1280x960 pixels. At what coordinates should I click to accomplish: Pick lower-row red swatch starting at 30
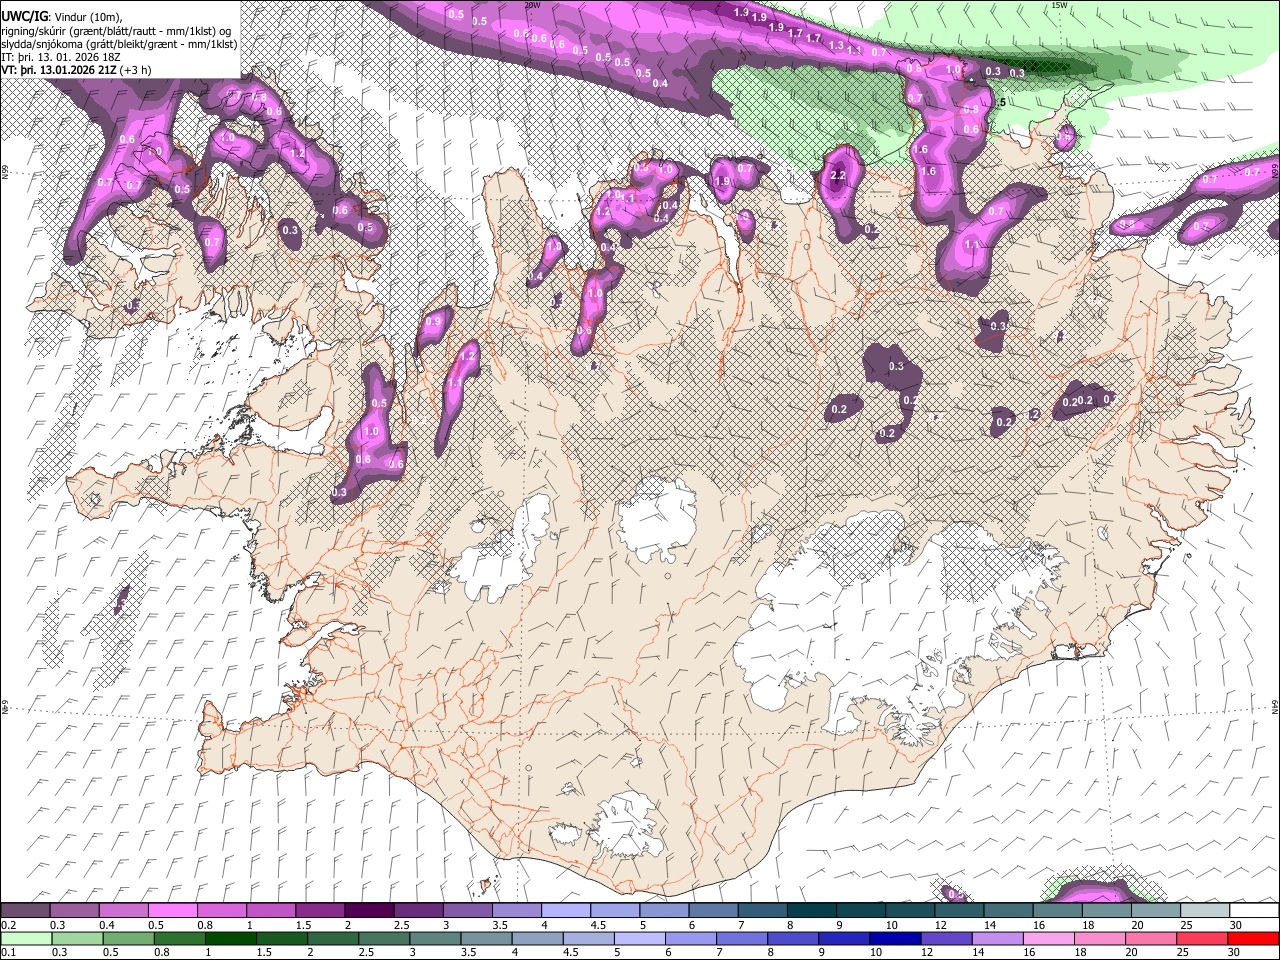[x=1253, y=938]
